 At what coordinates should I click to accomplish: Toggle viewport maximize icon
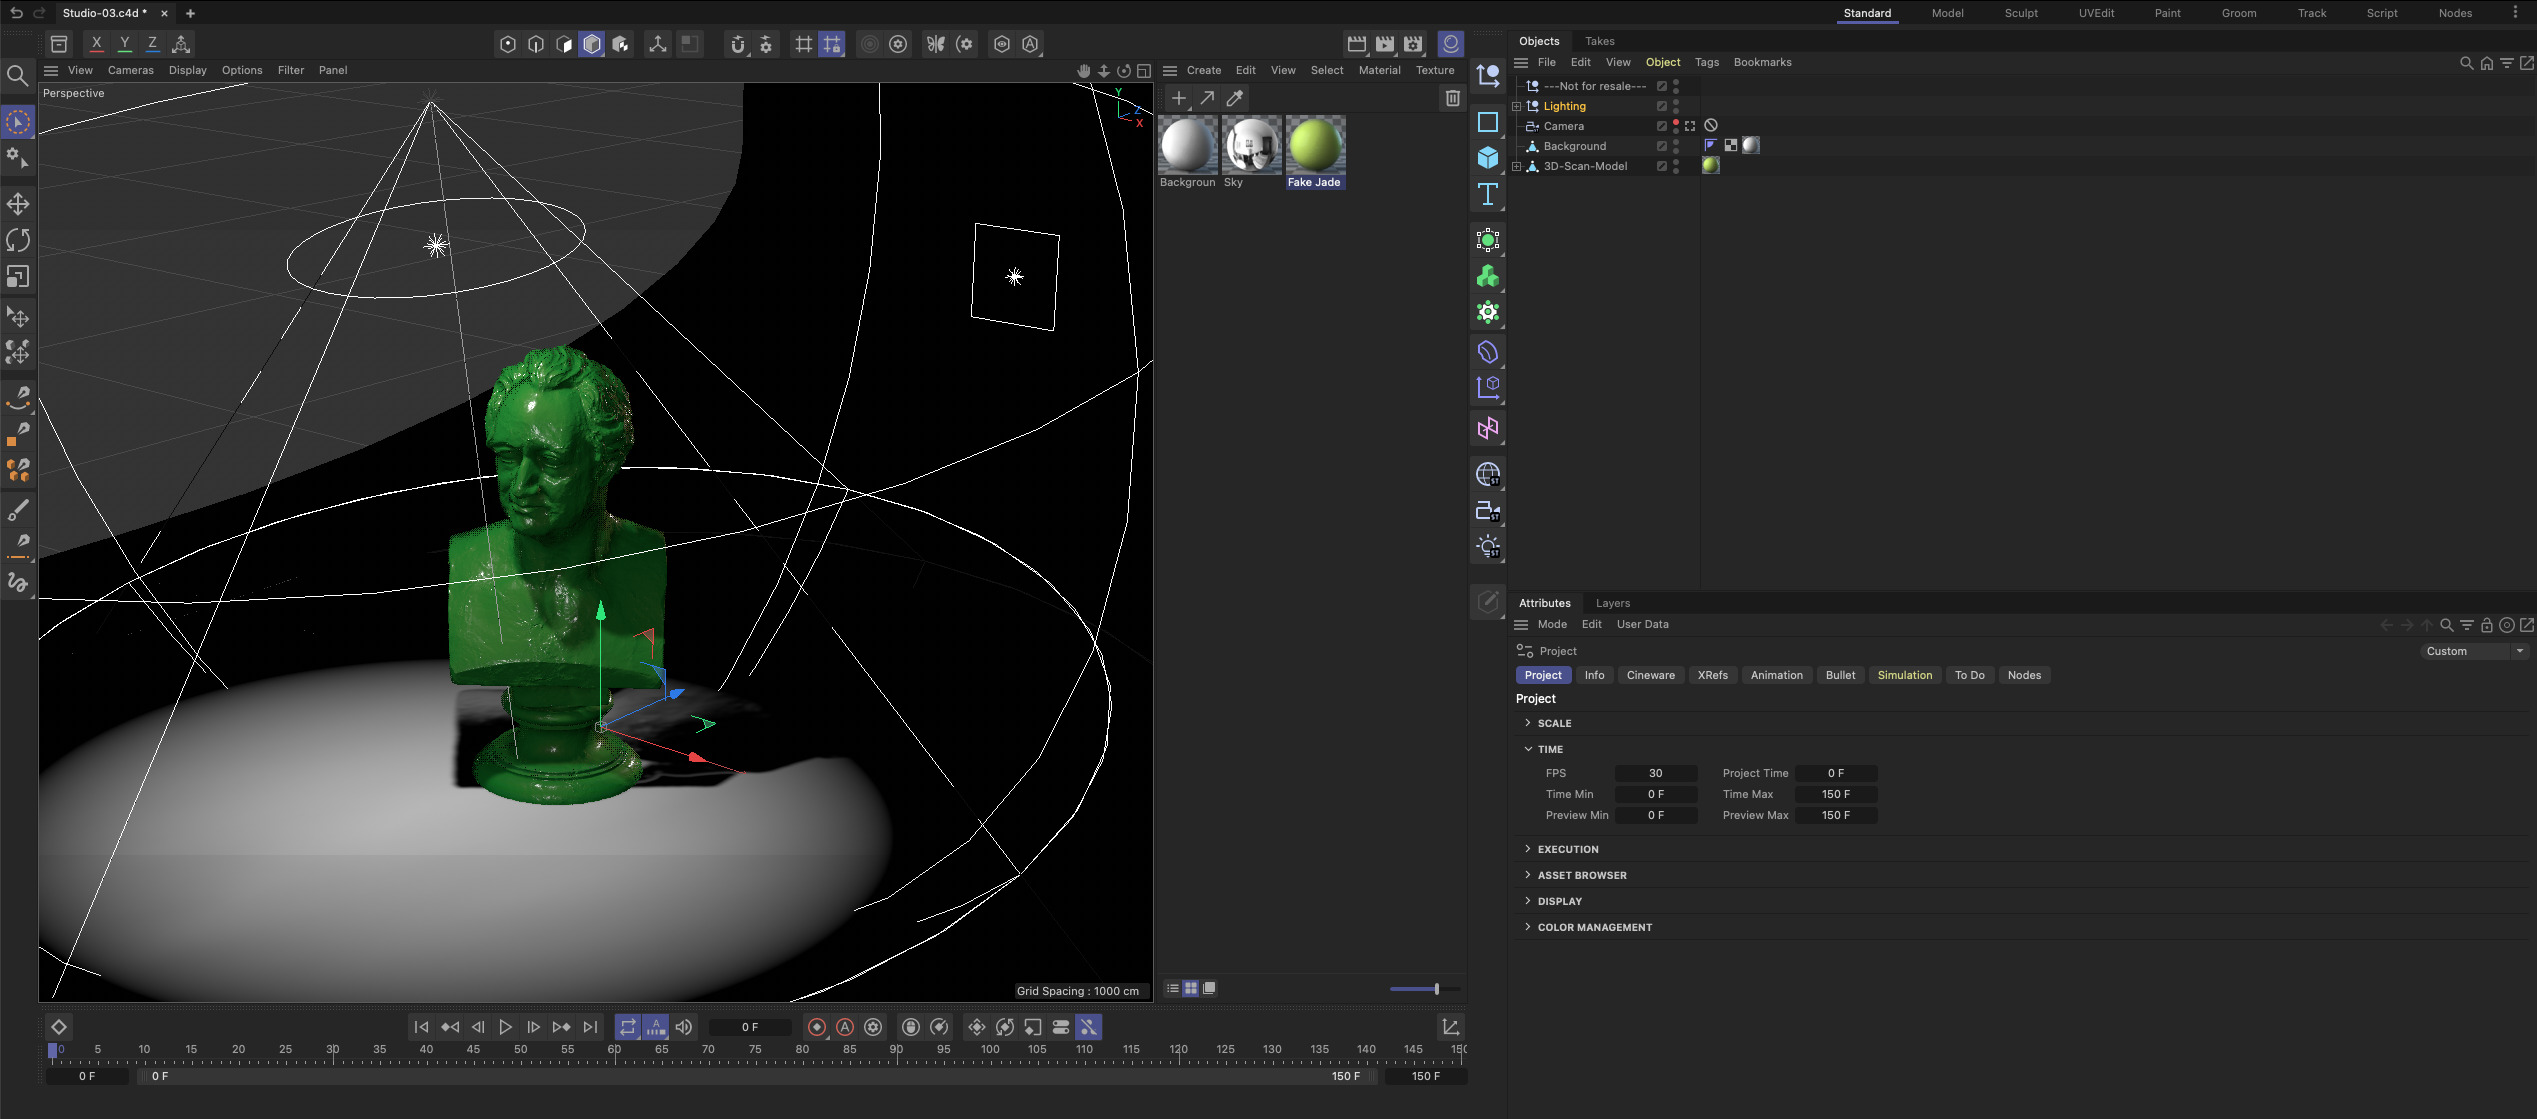(x=1144, y=71)
